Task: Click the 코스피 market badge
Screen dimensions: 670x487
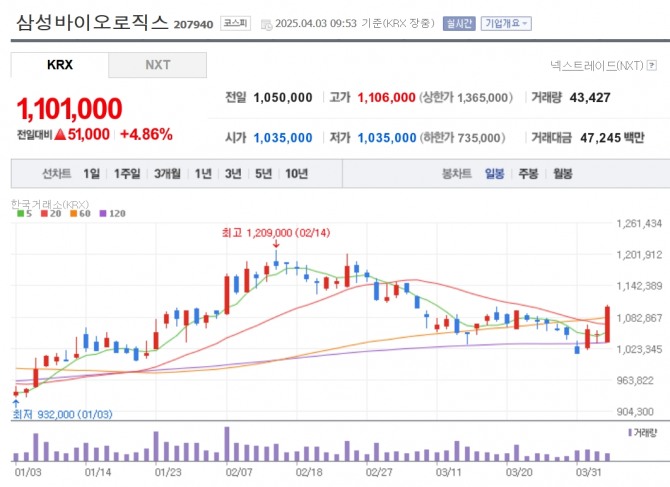Action: (235, 23)
